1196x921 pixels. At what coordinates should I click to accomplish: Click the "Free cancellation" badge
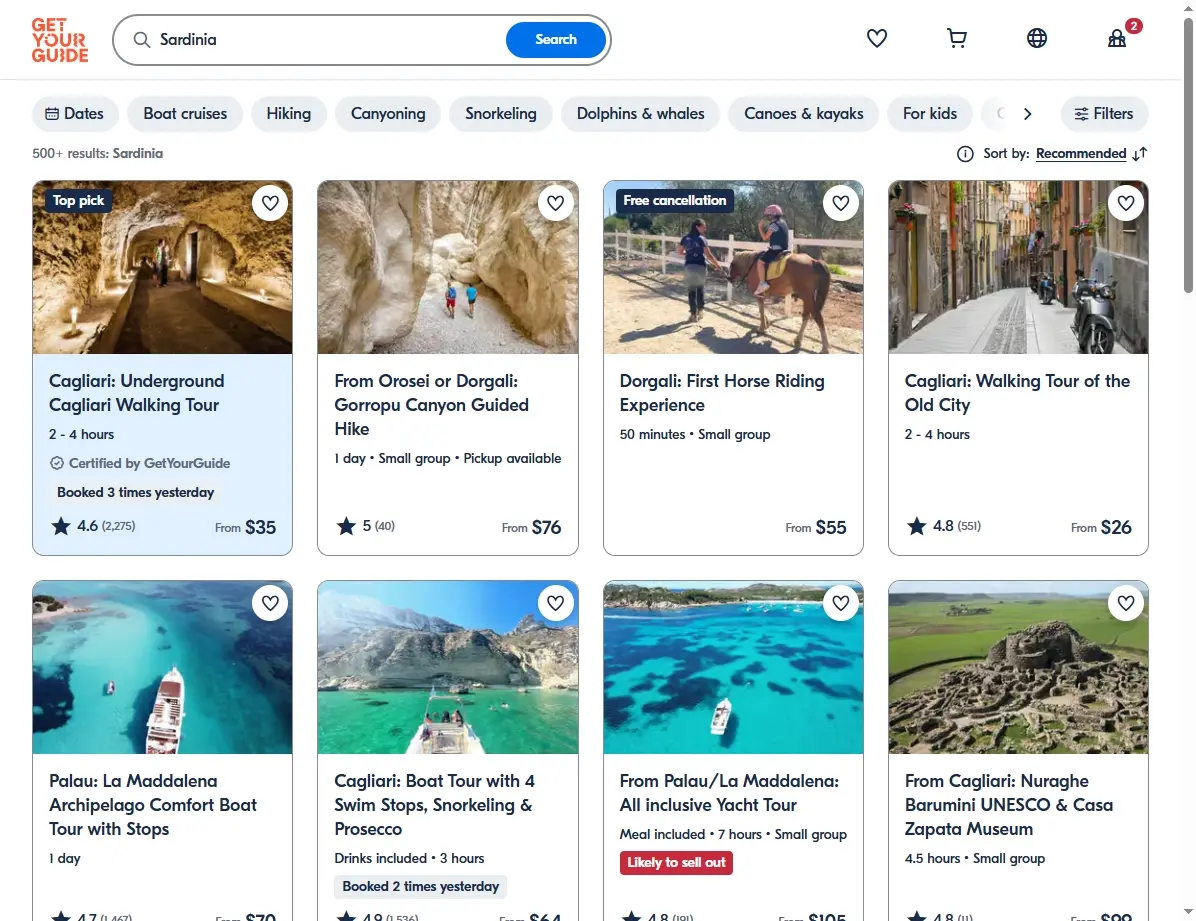(x=674, y=201)
